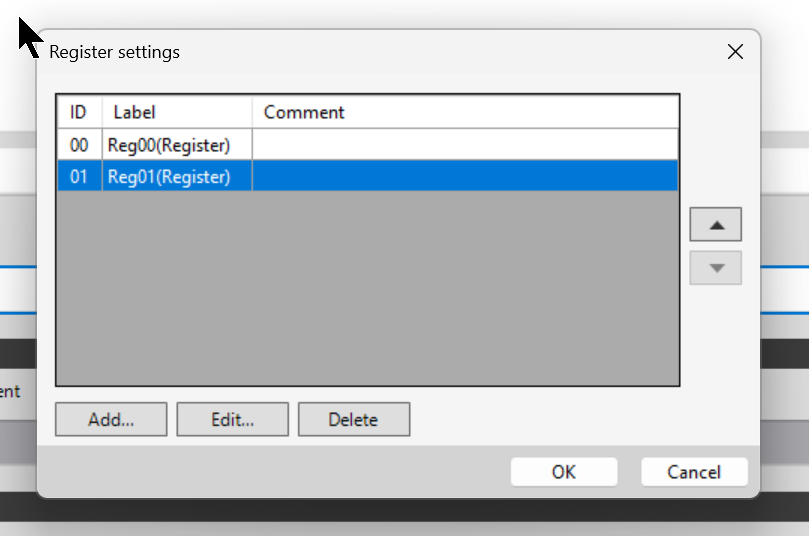Viewport: 809px width, 536px height.
Task: Click the Comment column header
Action: pos(465,112)
